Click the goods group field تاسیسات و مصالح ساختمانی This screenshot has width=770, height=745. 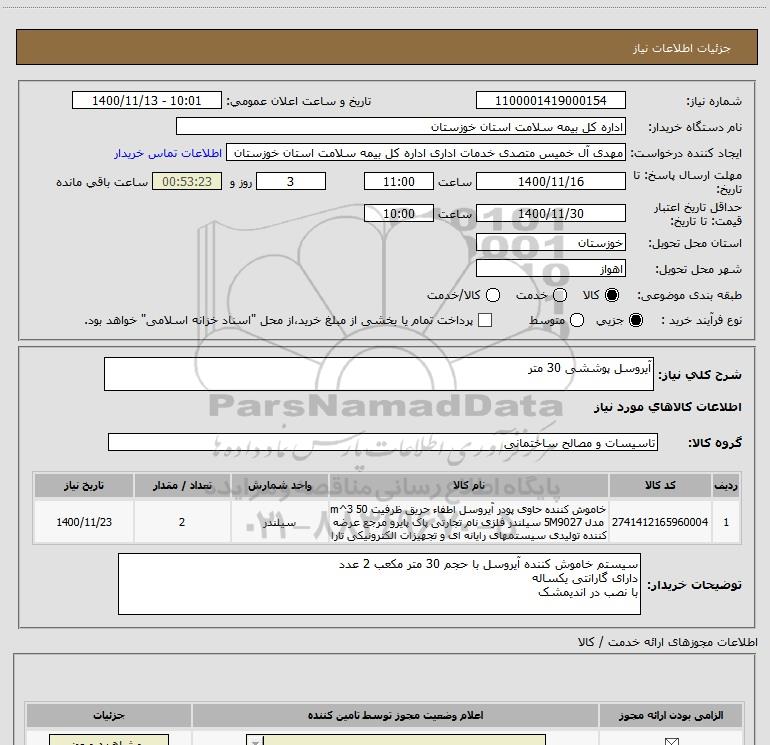(x=383, y=442)
